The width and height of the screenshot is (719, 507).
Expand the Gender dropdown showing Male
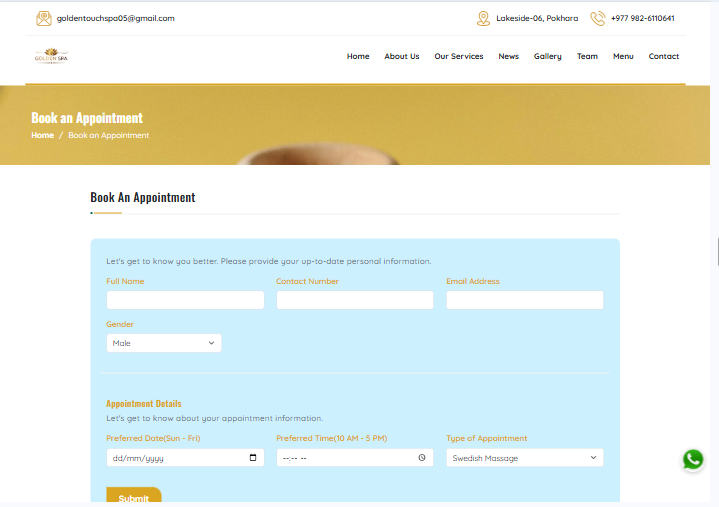point(164,343)
